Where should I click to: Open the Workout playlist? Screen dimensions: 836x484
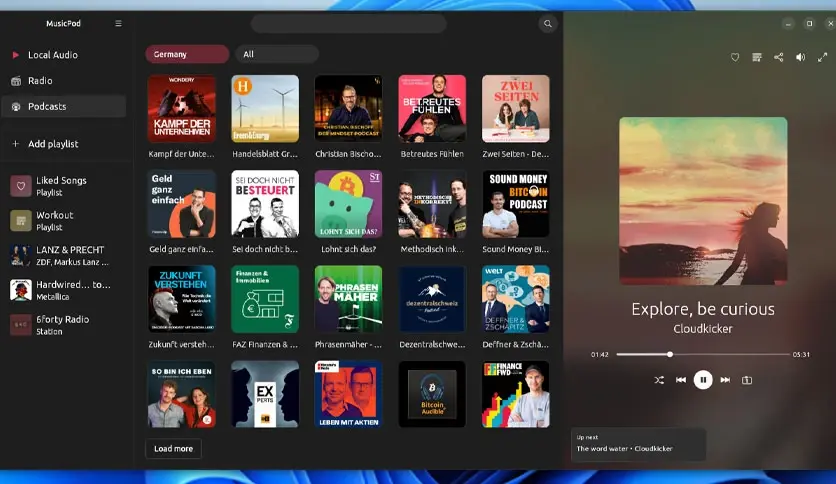pyautogui.click(x=64, y=221)
